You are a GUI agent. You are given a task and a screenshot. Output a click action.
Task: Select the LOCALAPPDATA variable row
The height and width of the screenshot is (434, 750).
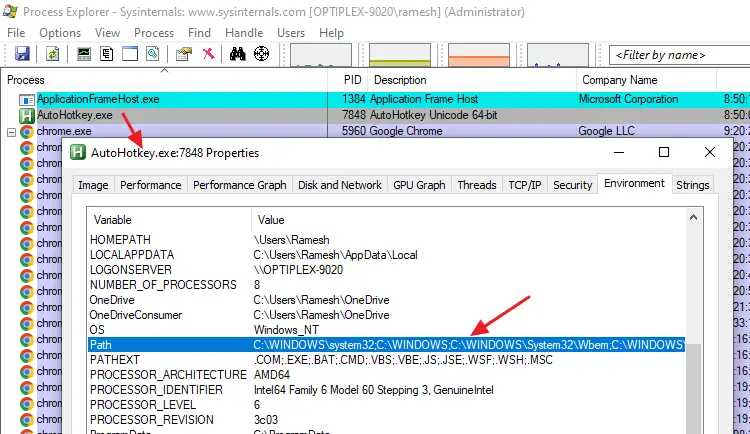(386, 255)
